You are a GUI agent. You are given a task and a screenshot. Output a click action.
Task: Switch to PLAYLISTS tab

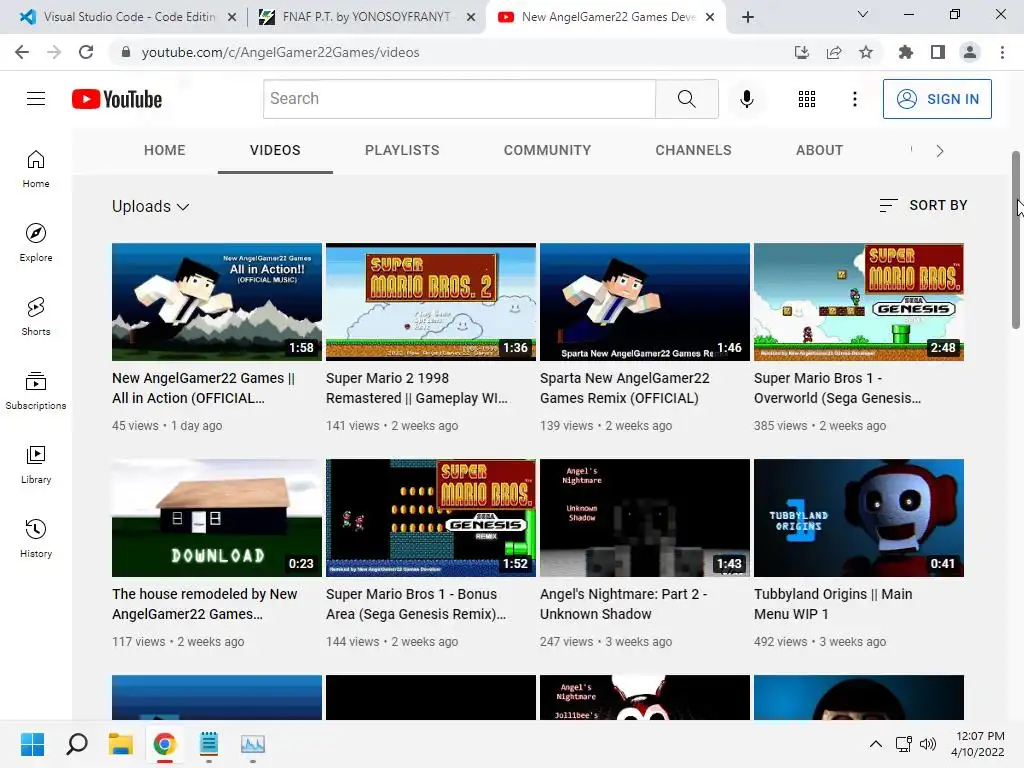pos(402,150)
